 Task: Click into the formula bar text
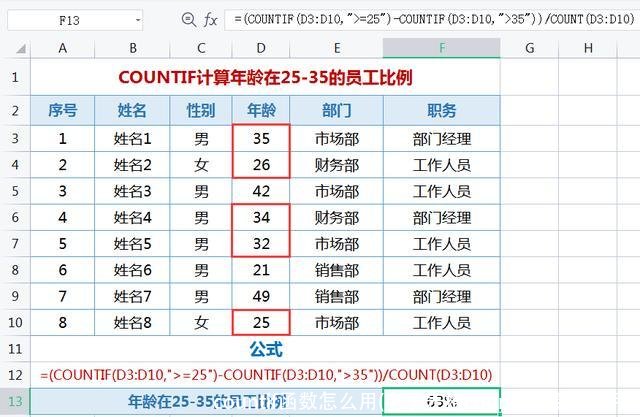point(432,19)
